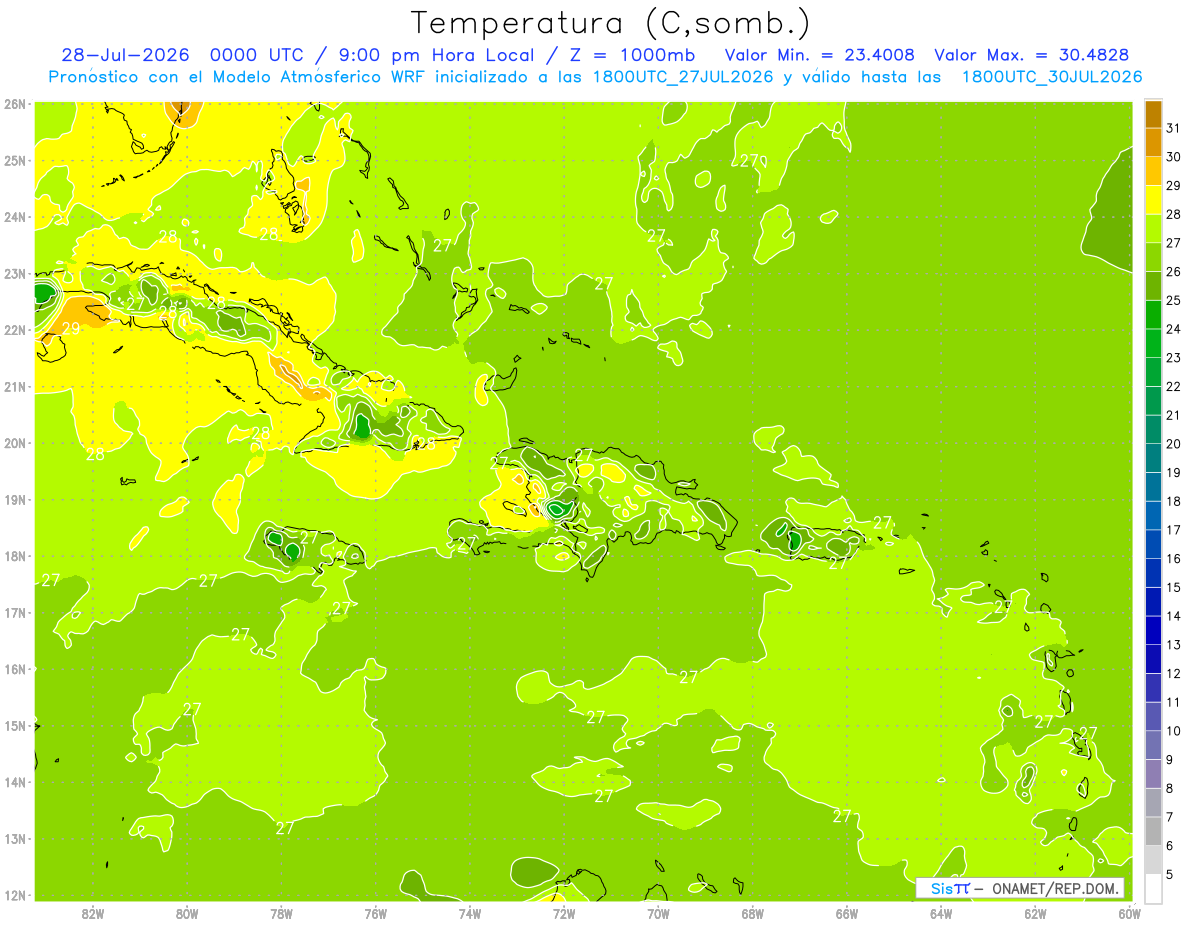Click the 70W longitude axis label

658,913
